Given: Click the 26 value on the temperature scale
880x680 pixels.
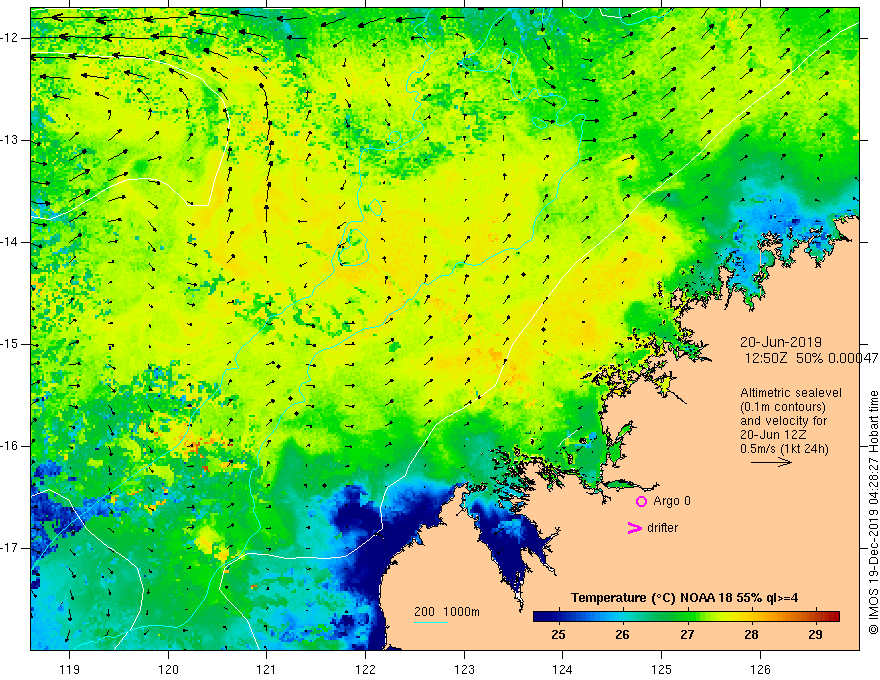Looking at the screenshot, I should pos(622,635).
